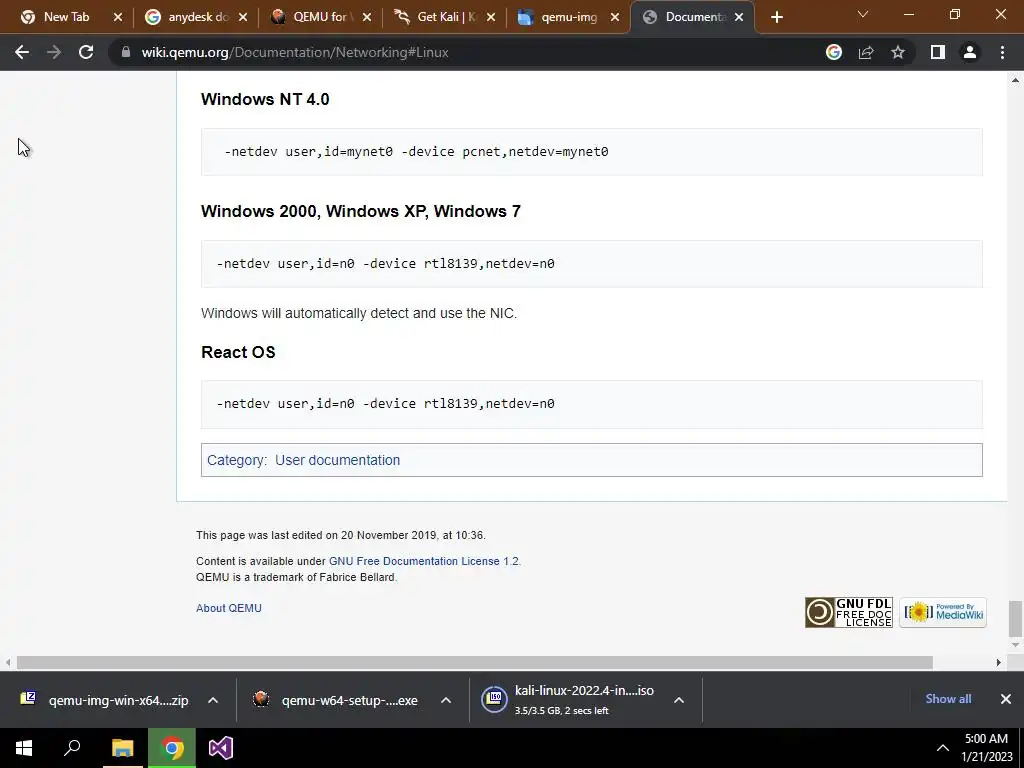
Task: Click the GNU FDL license badge
Action: click(848, 613)
